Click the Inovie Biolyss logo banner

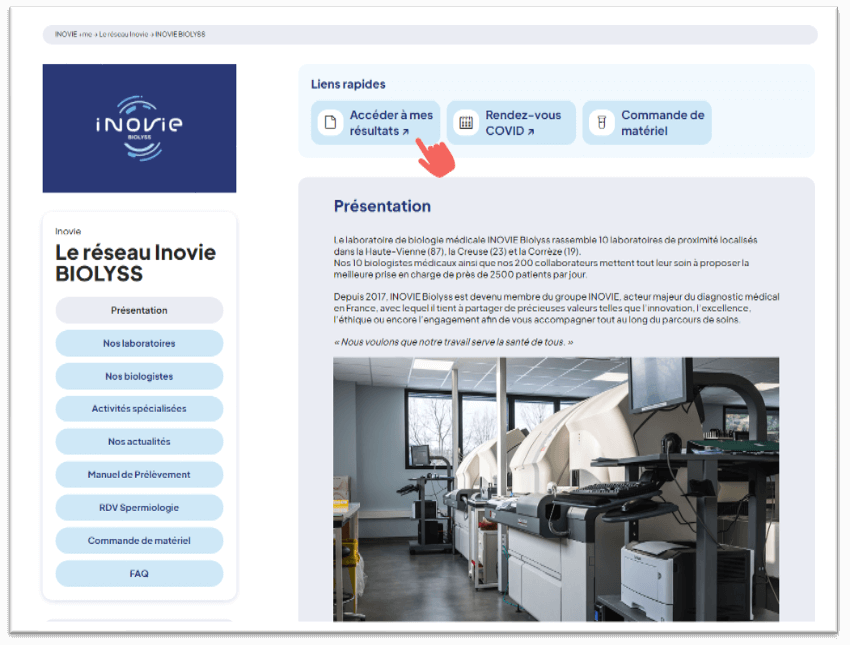coord(139,128)
